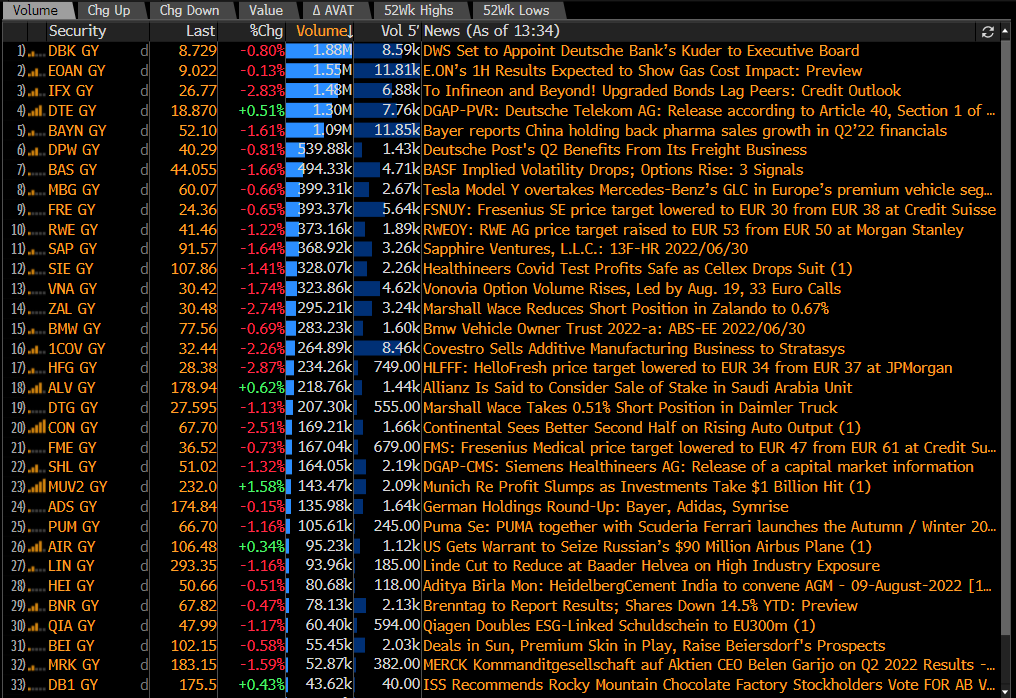Select security BAYN GY

click(x=77, y=131)
